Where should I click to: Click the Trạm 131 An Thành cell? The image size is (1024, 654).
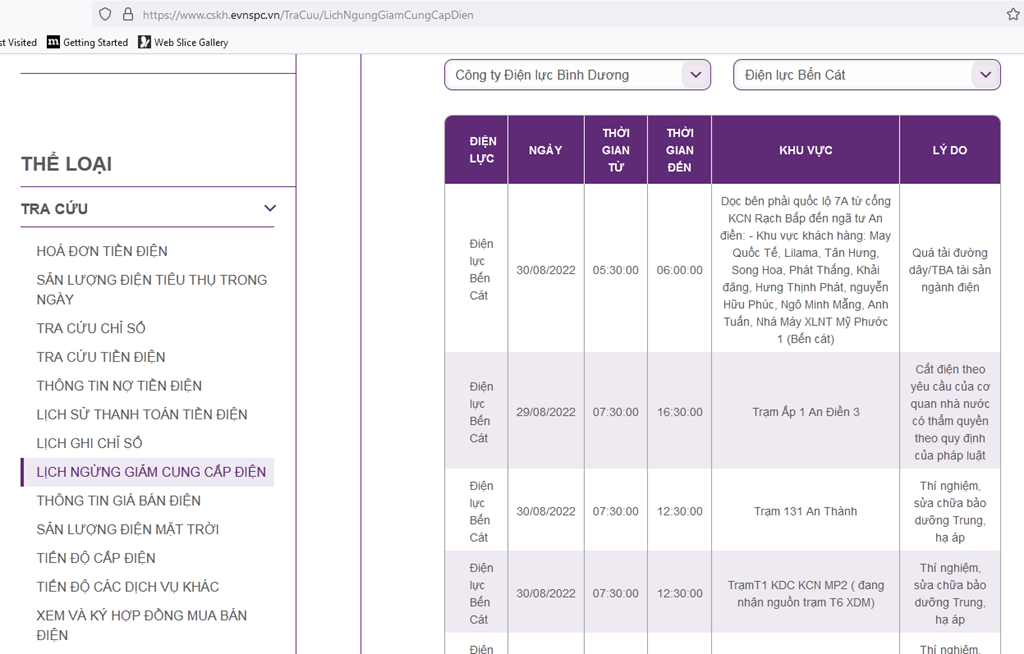click(x=805, y=512)
